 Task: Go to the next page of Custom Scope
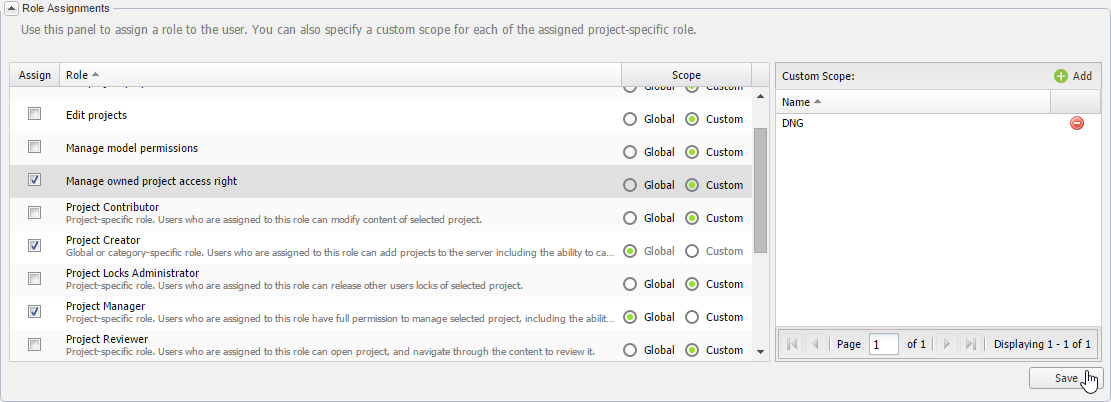pyautogui.click(x=945, y=344)
